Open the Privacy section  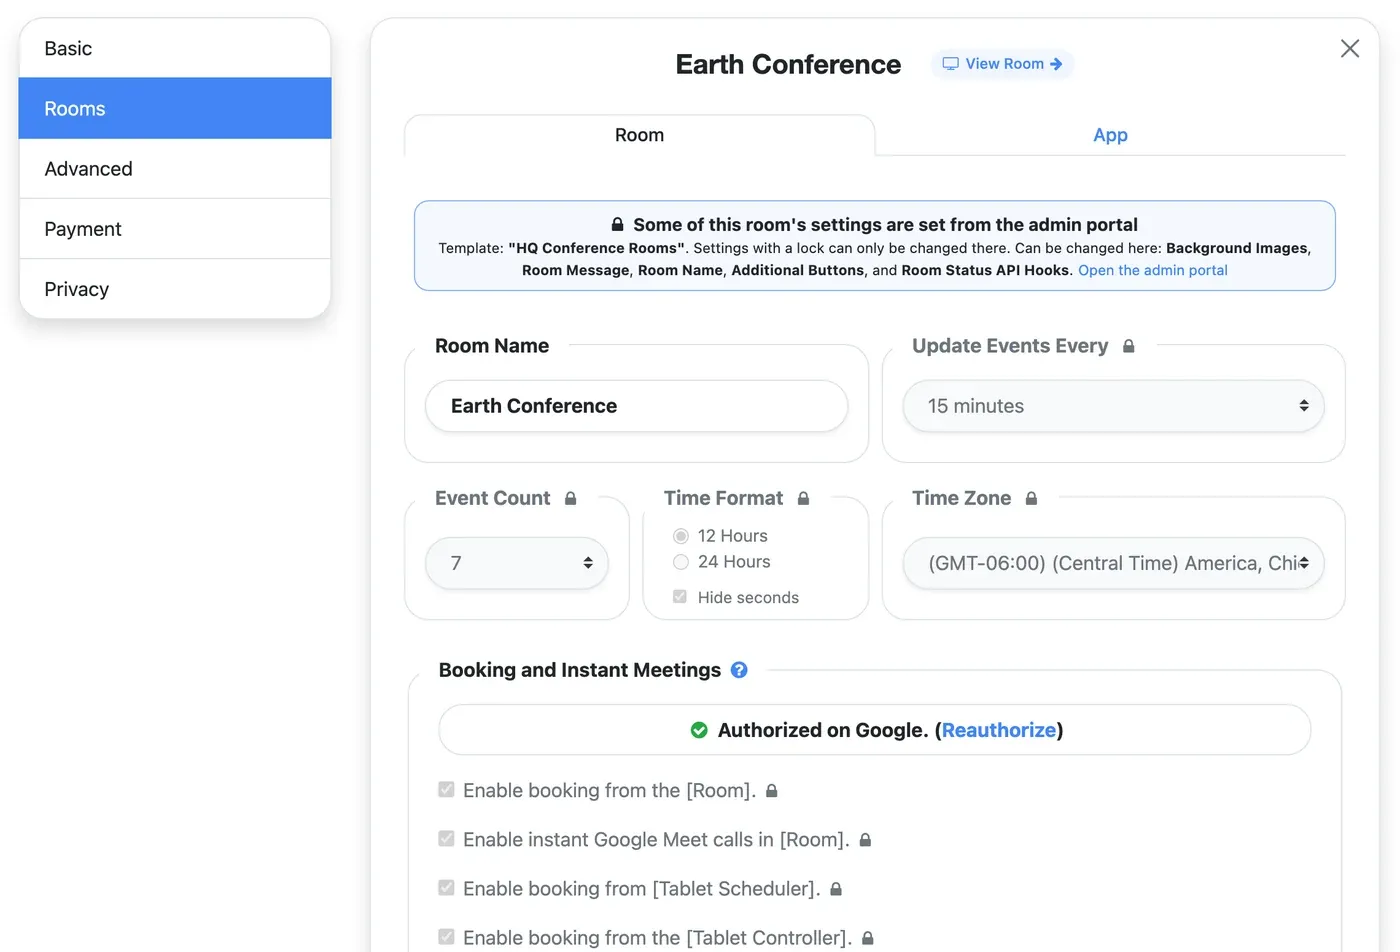175,289
